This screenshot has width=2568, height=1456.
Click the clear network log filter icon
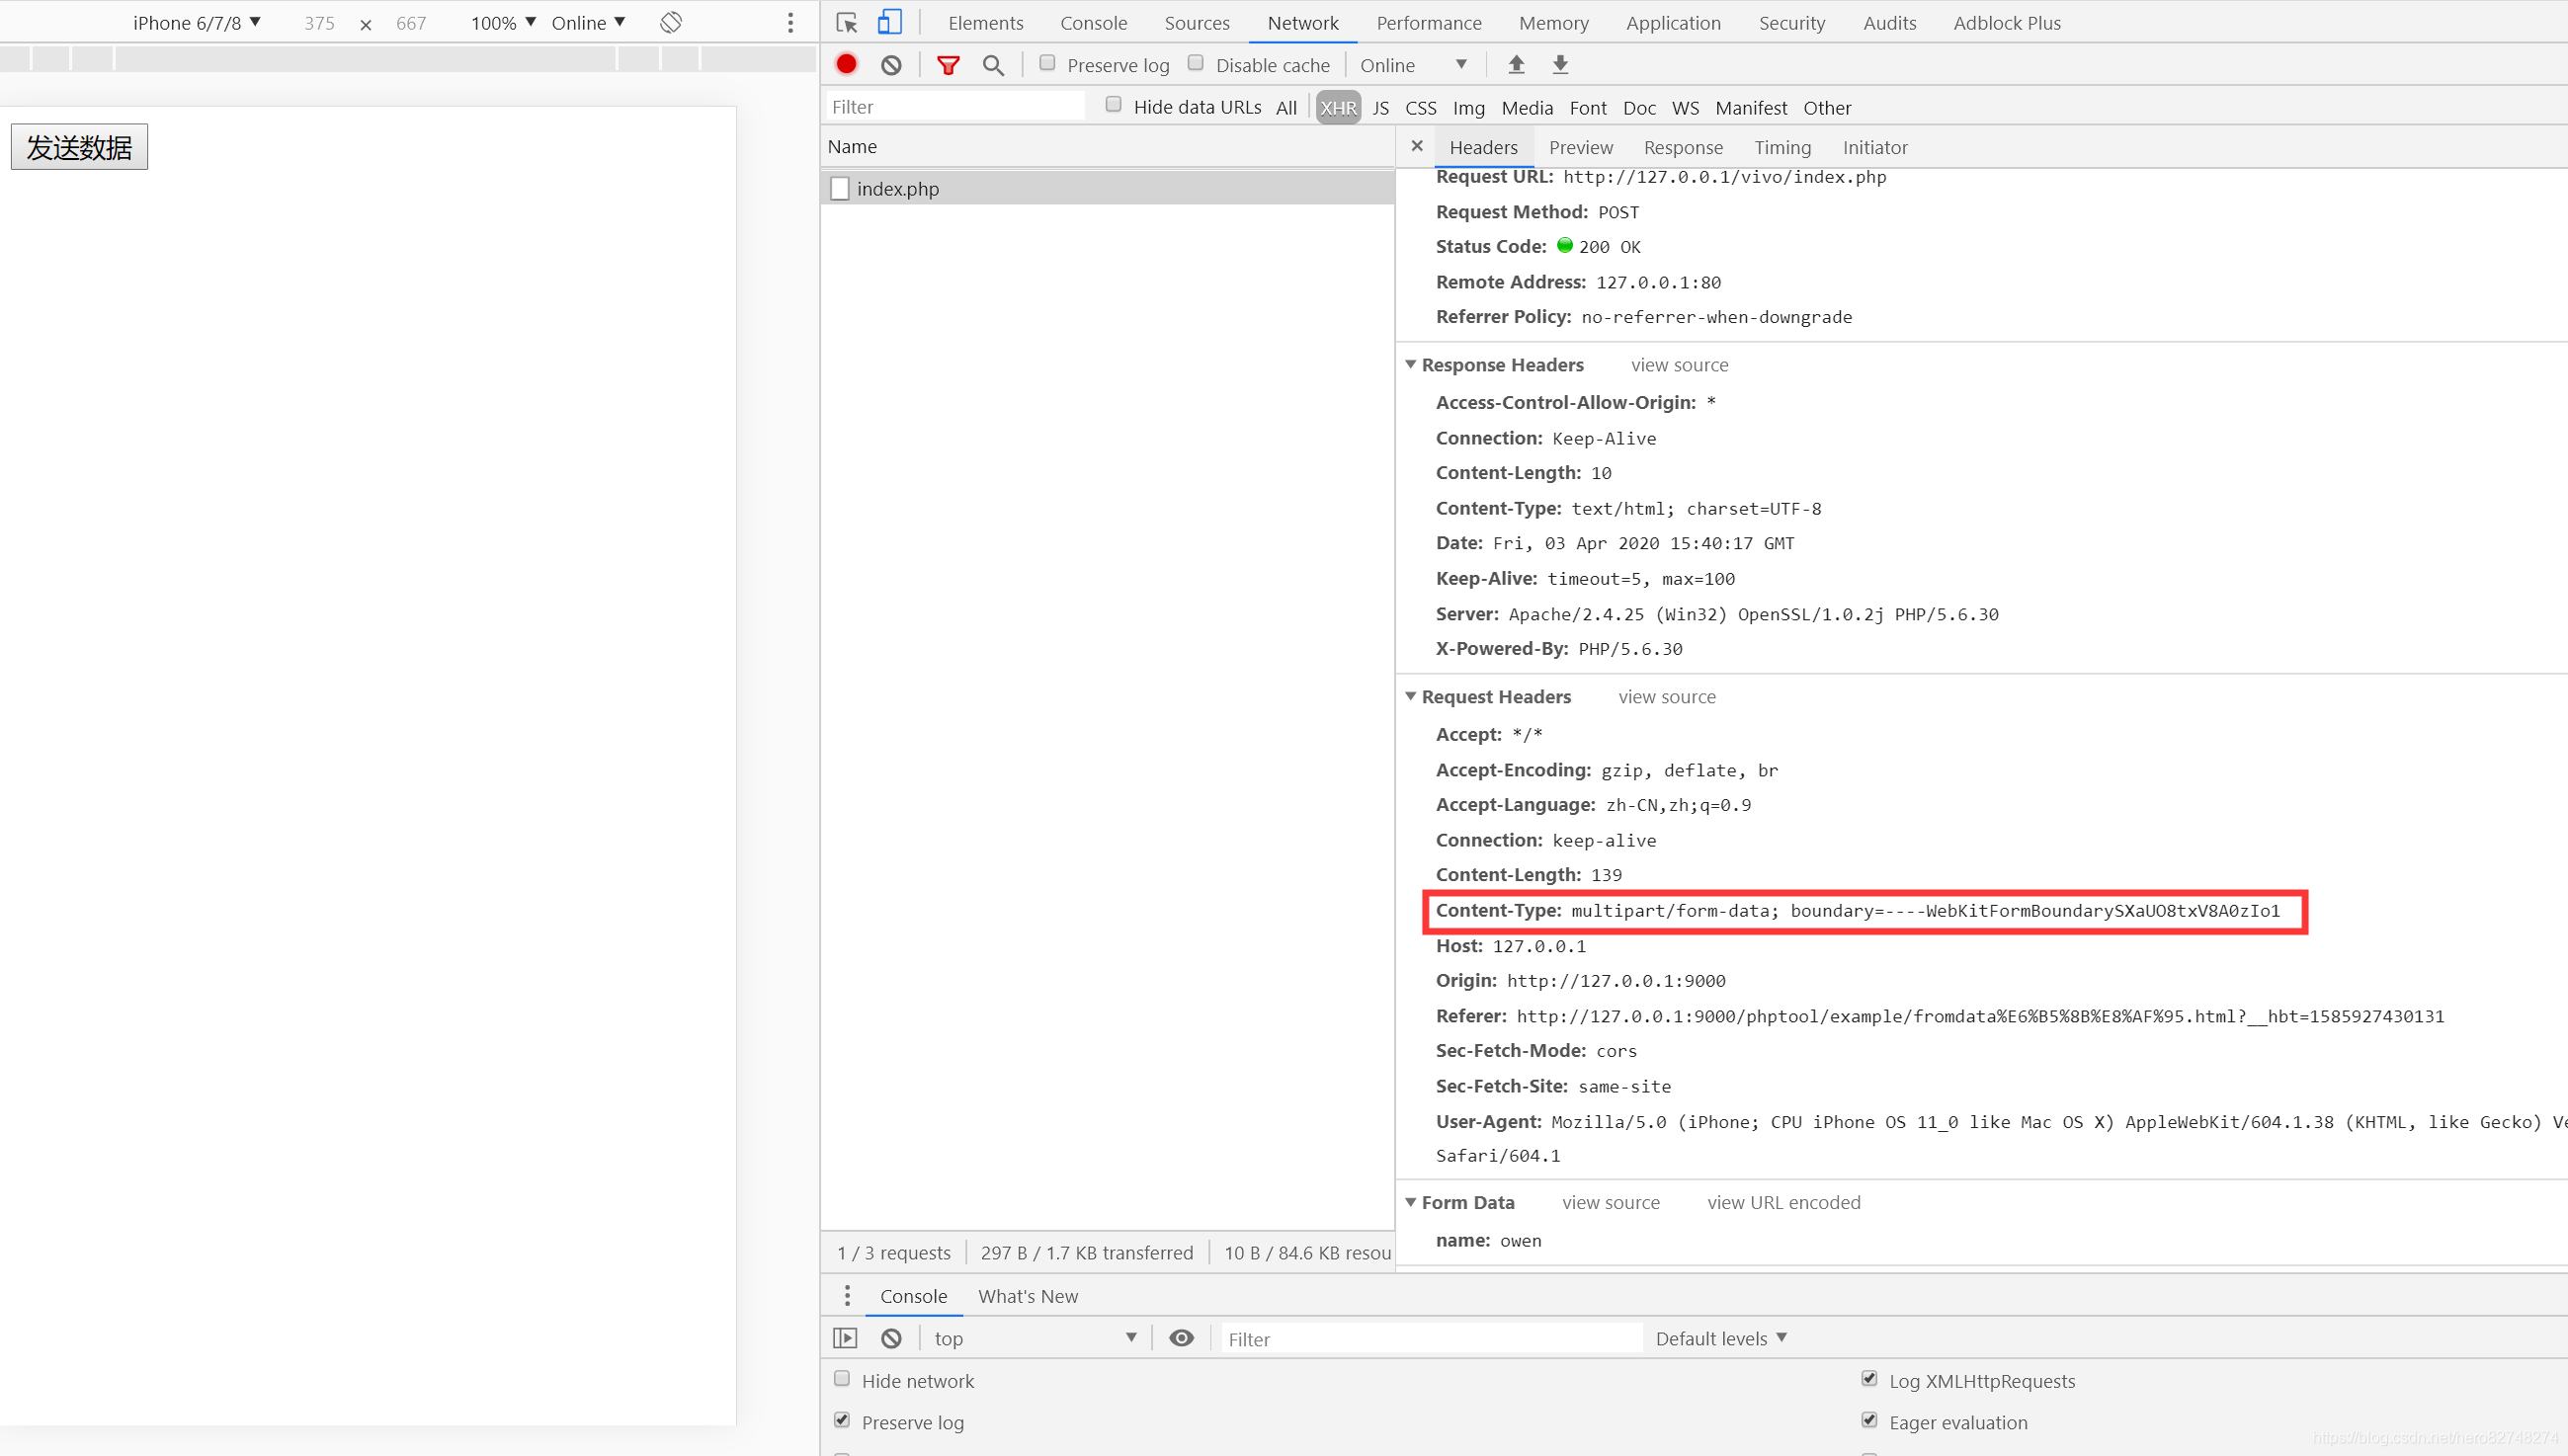tap(890, 65)
